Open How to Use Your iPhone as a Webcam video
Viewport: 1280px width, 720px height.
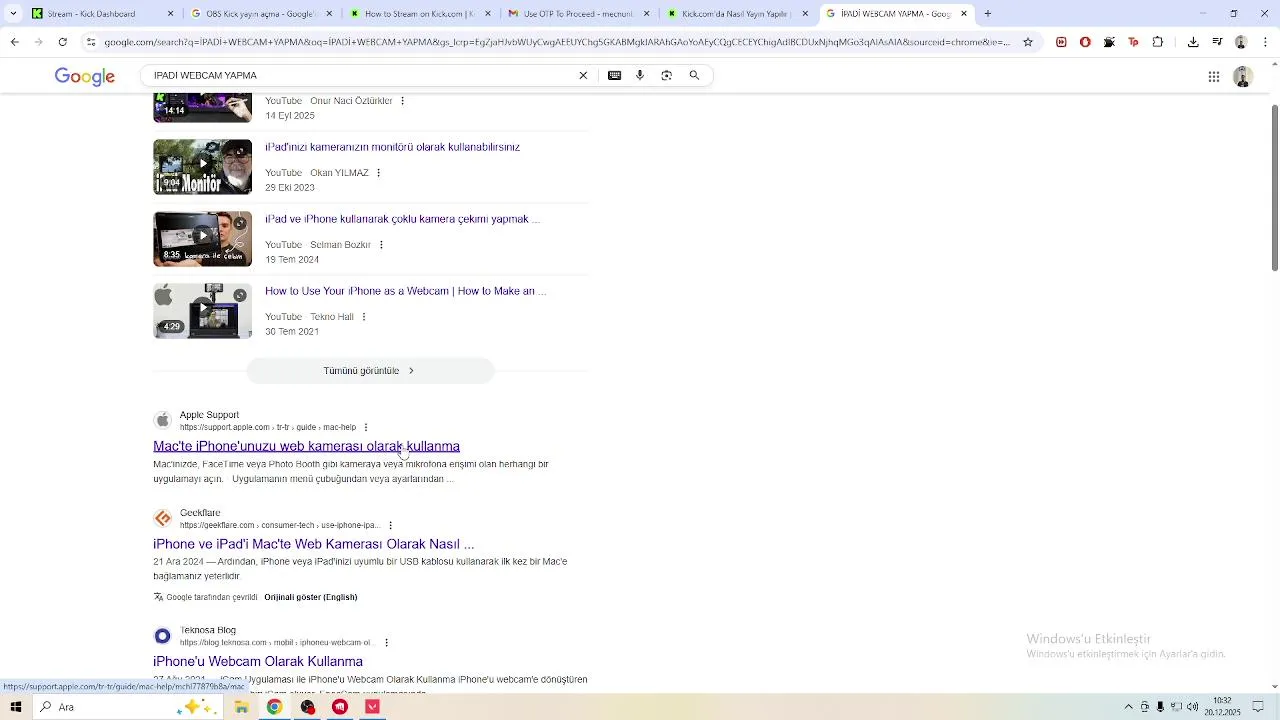(x=405, y=291)
